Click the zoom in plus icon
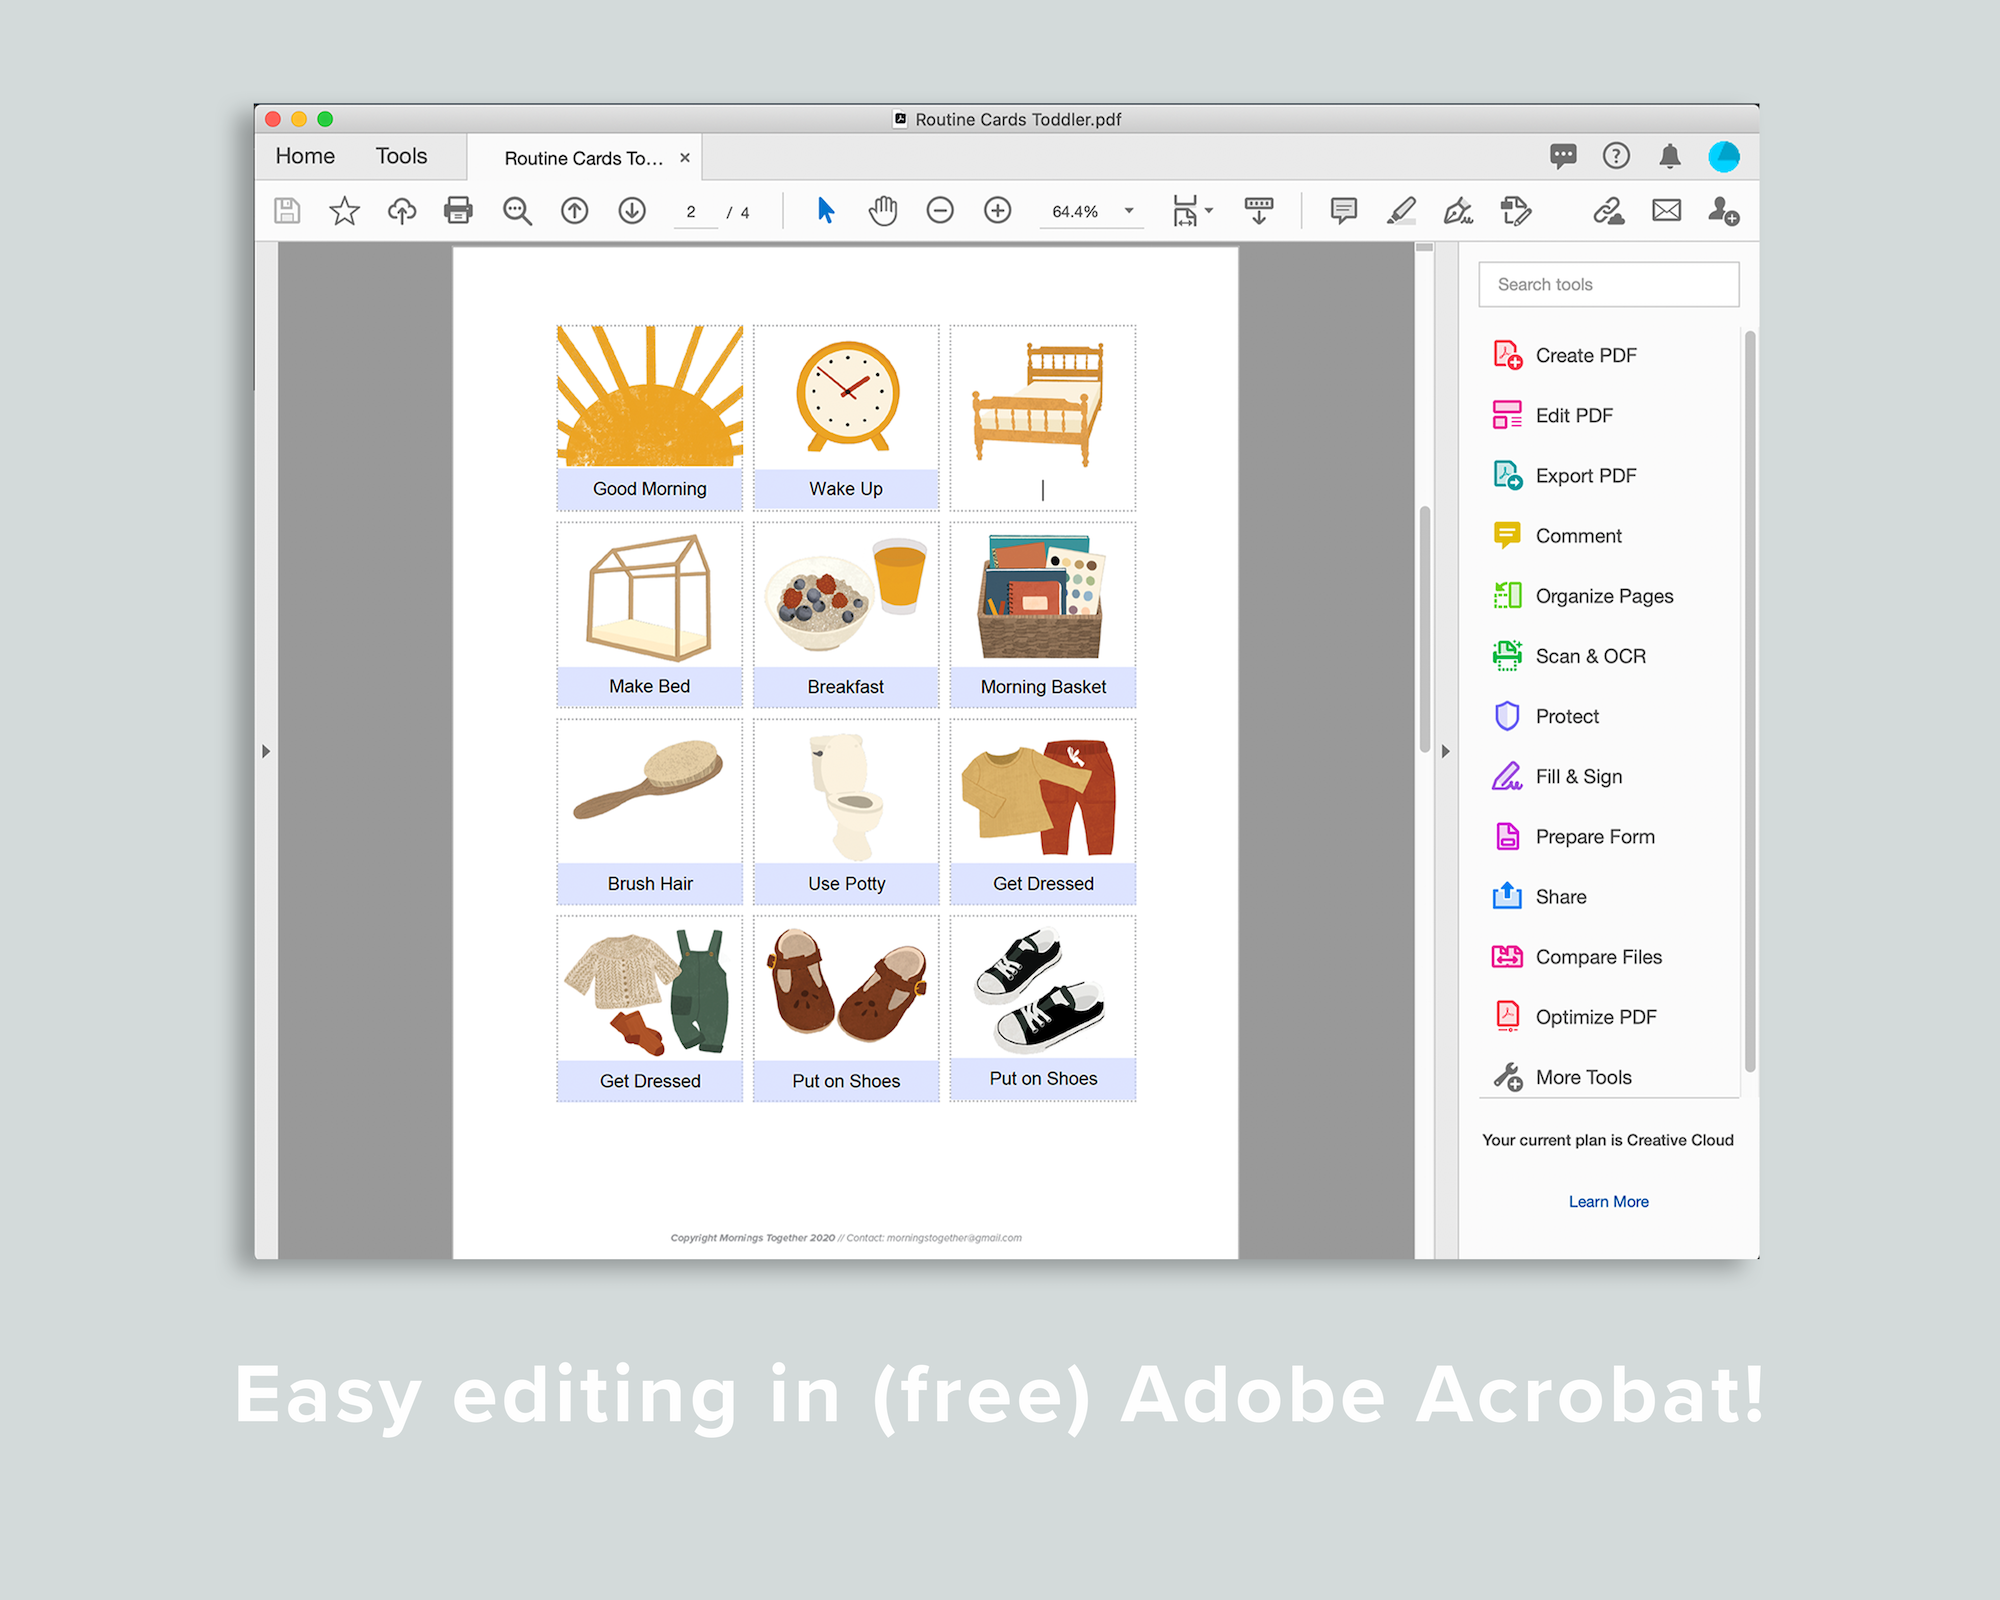 (997, 211)
